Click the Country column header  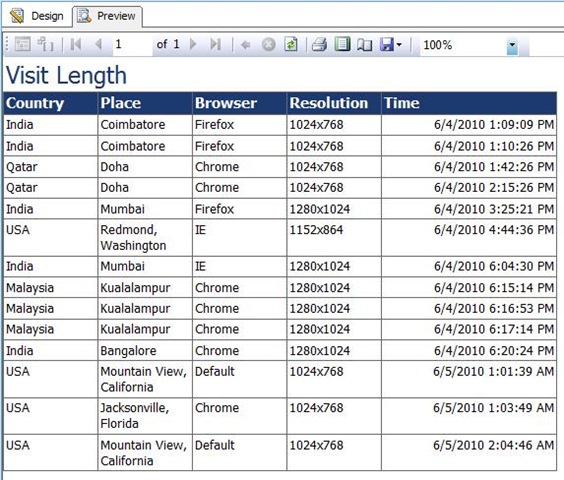point(50,103)
